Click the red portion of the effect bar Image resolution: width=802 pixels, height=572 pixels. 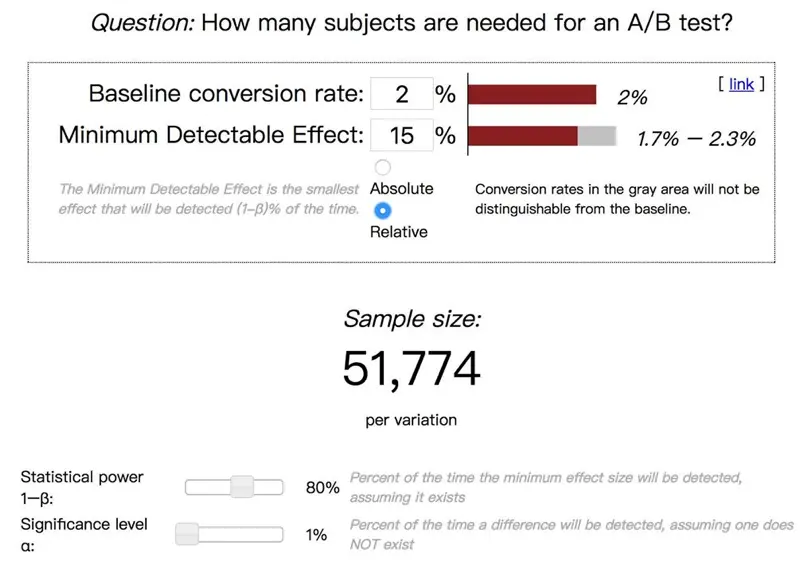[523, 136]
